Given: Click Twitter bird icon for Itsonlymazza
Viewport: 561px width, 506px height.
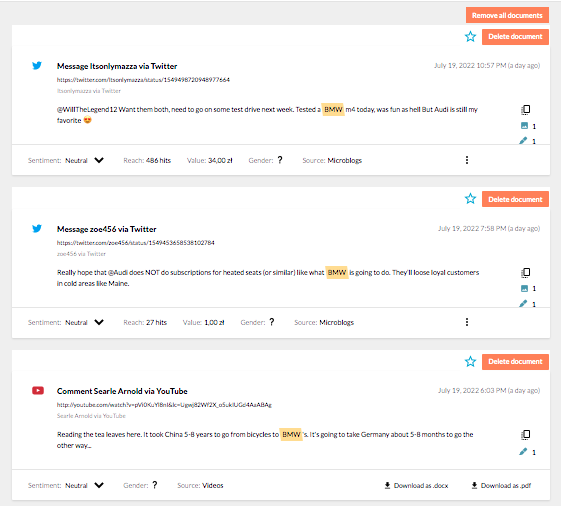Looking at the screenshot, I should pyautogui.click(x=37, y=65).
